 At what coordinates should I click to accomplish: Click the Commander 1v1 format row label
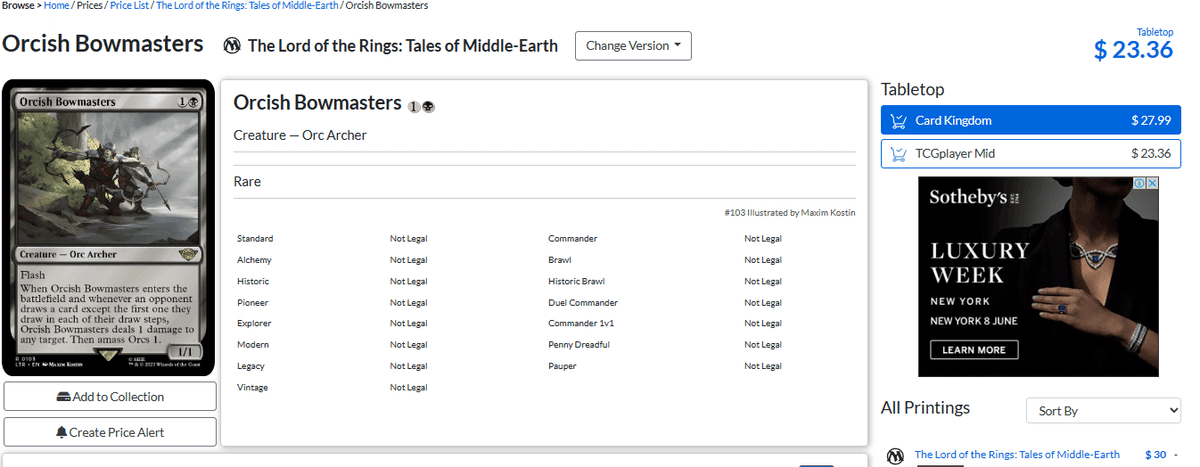(x=581, y=323)
